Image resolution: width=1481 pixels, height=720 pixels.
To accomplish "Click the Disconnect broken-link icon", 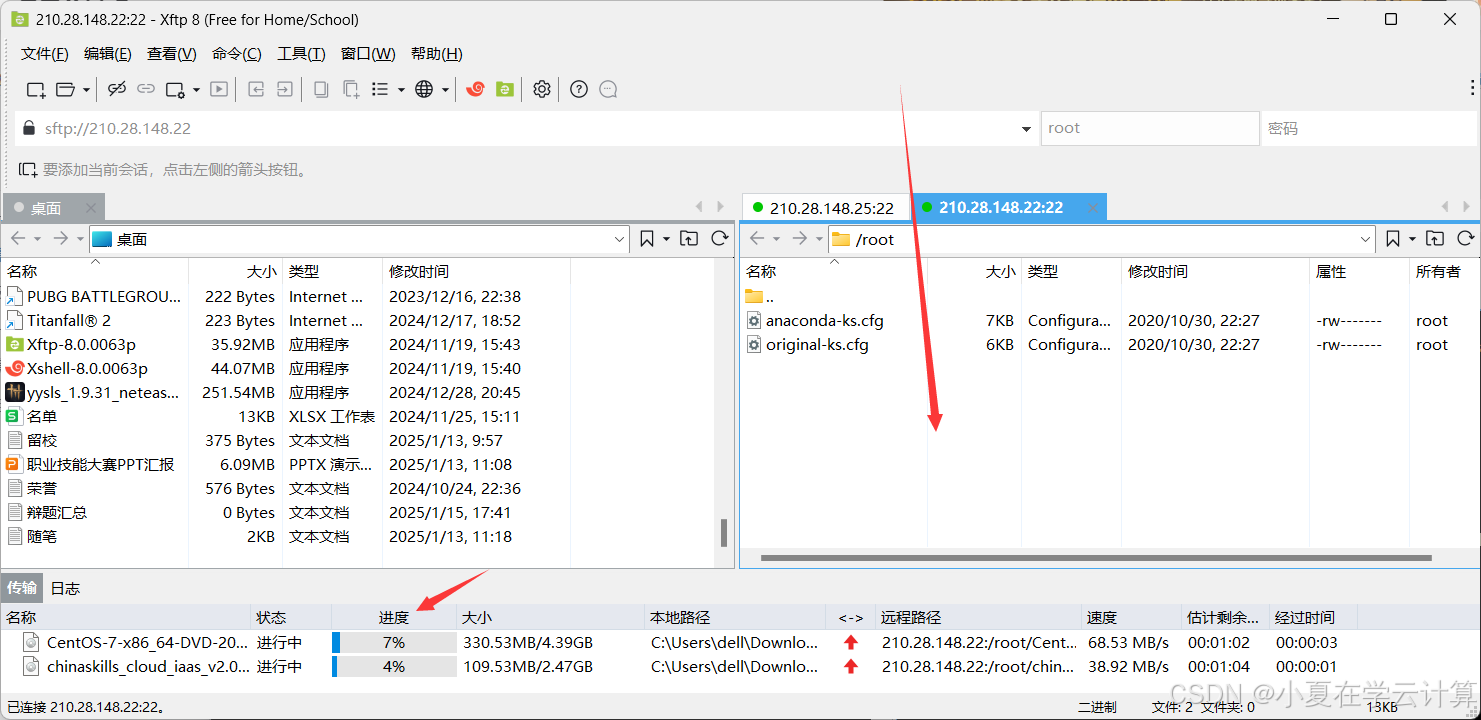I will 117,89.
